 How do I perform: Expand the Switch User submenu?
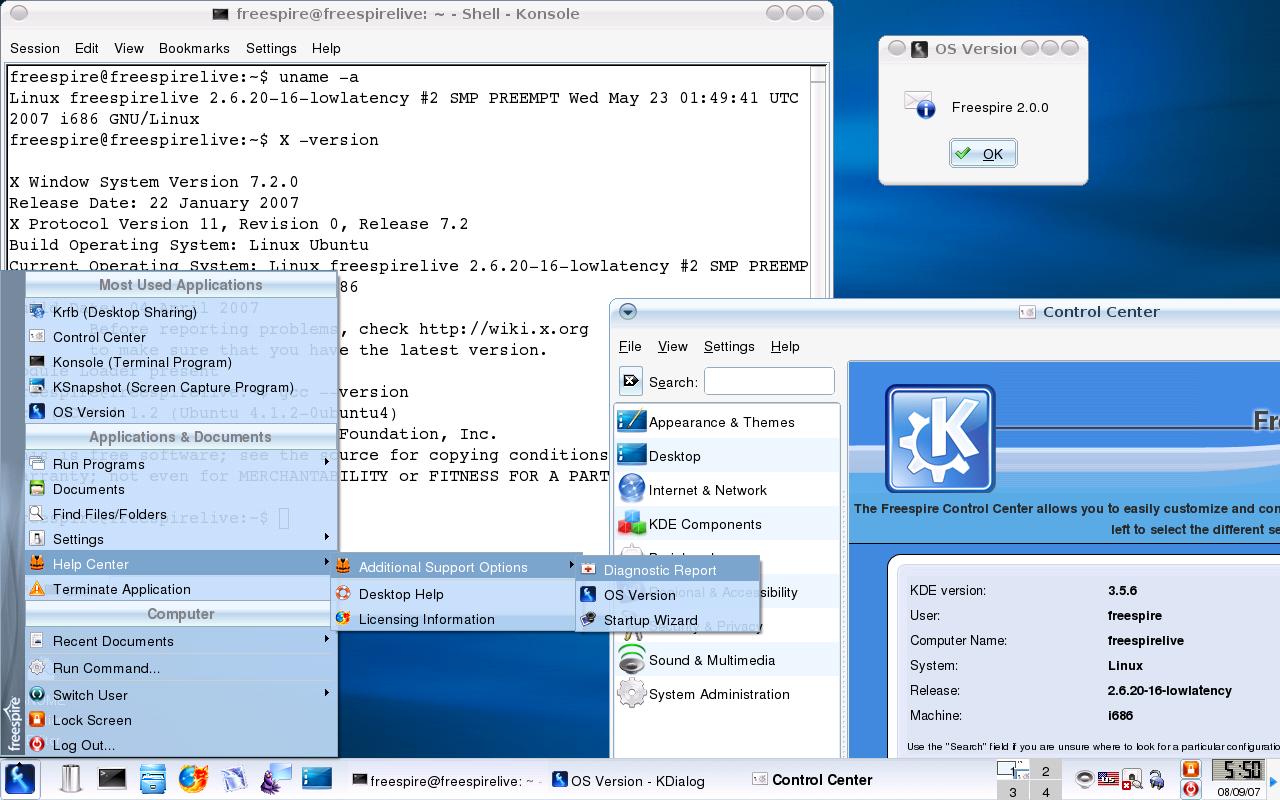(x=181, y=695)
